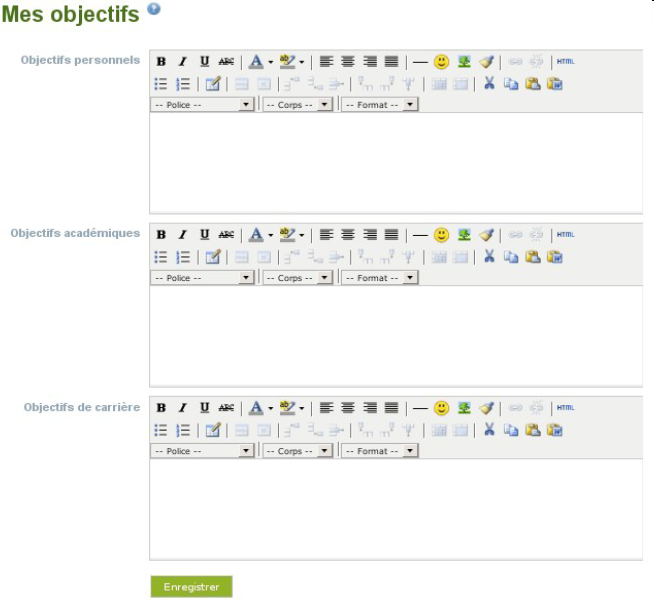Click highlight color icon in Objectifs personnels editor

pyautogui.click(x=287, y=62)
